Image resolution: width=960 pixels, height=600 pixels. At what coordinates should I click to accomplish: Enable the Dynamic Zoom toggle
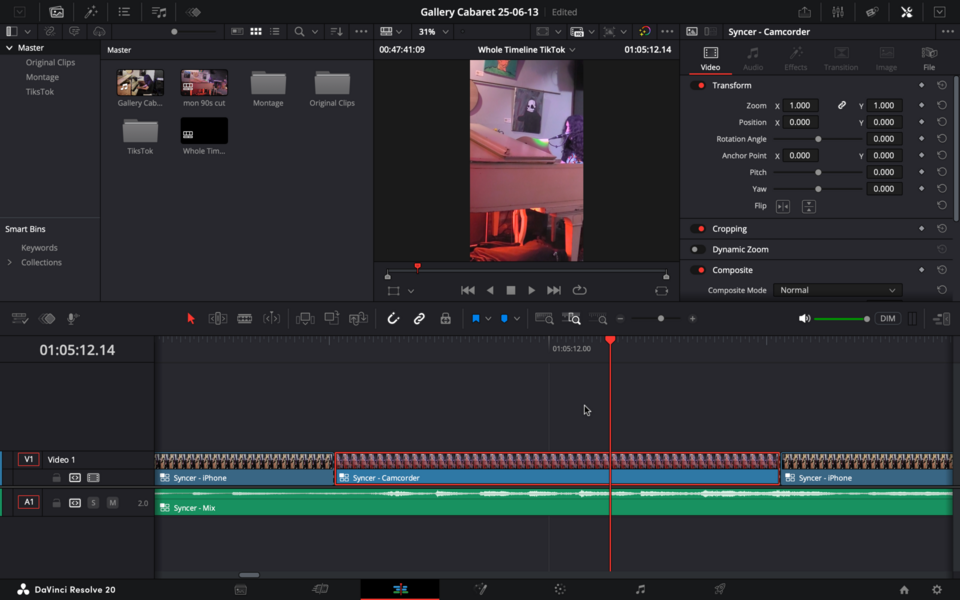tap(698, 249)
